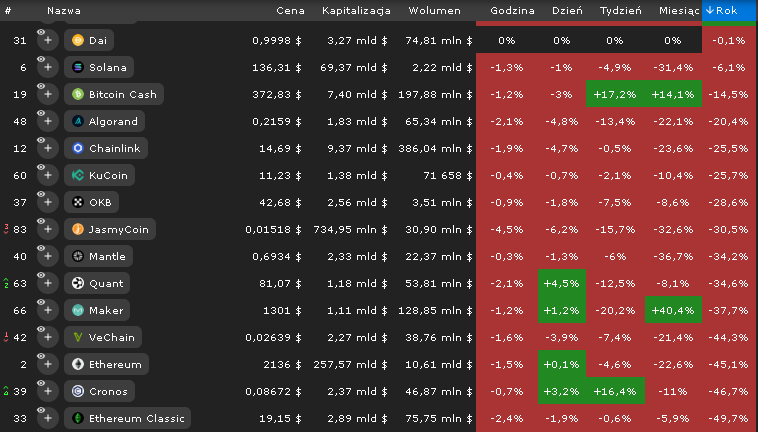Toggle the watchlist eye/plus button for Algorand

pos(47,121)
